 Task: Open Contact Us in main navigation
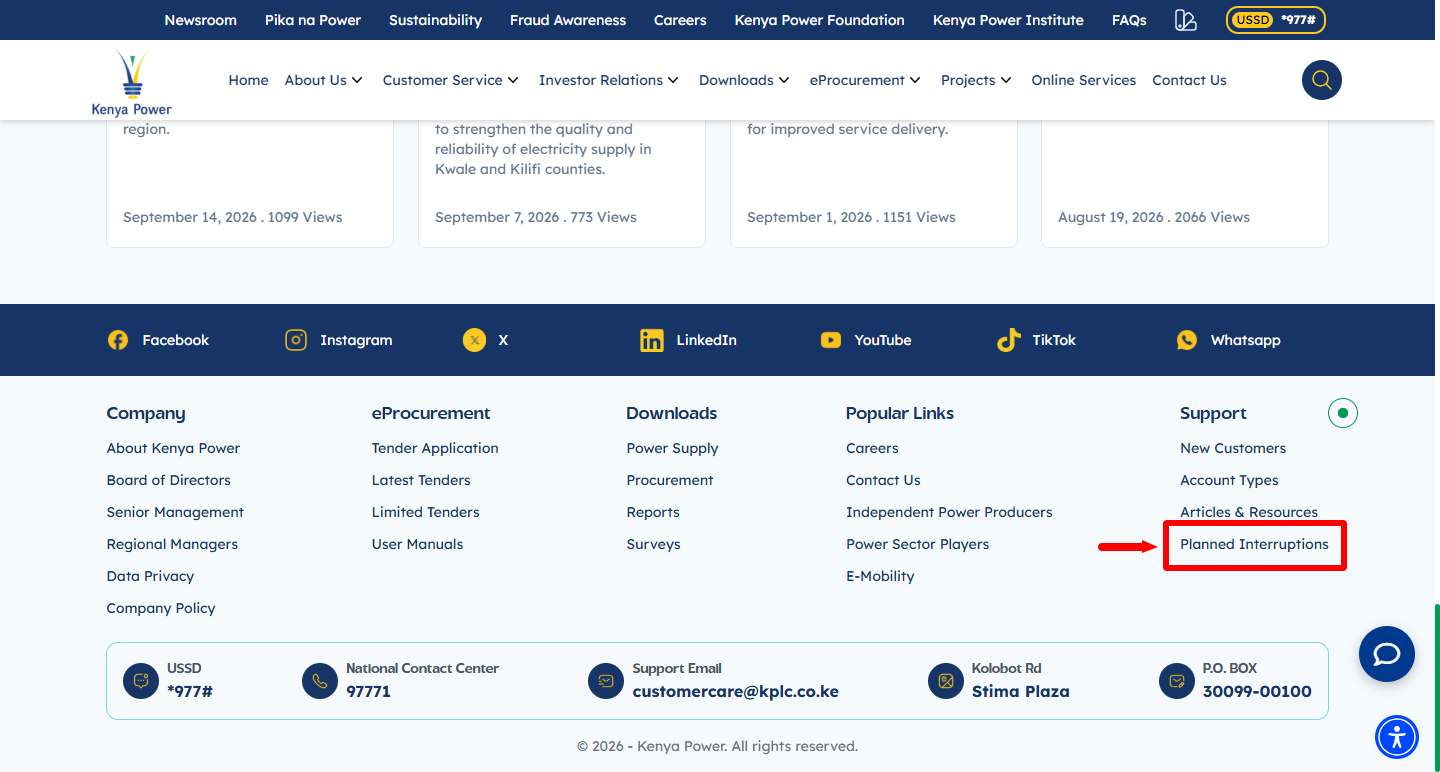pyautogui.click(x=1189, y=80)
